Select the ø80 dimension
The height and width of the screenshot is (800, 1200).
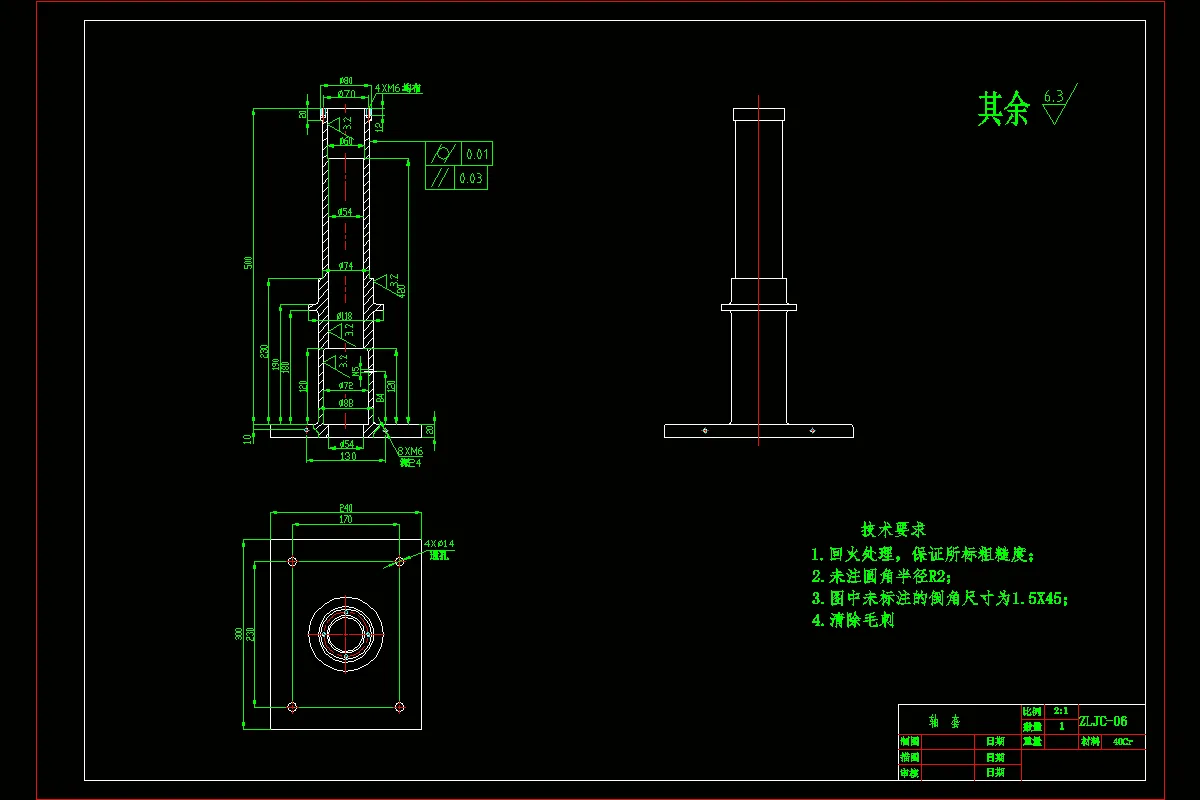[346, 80]
